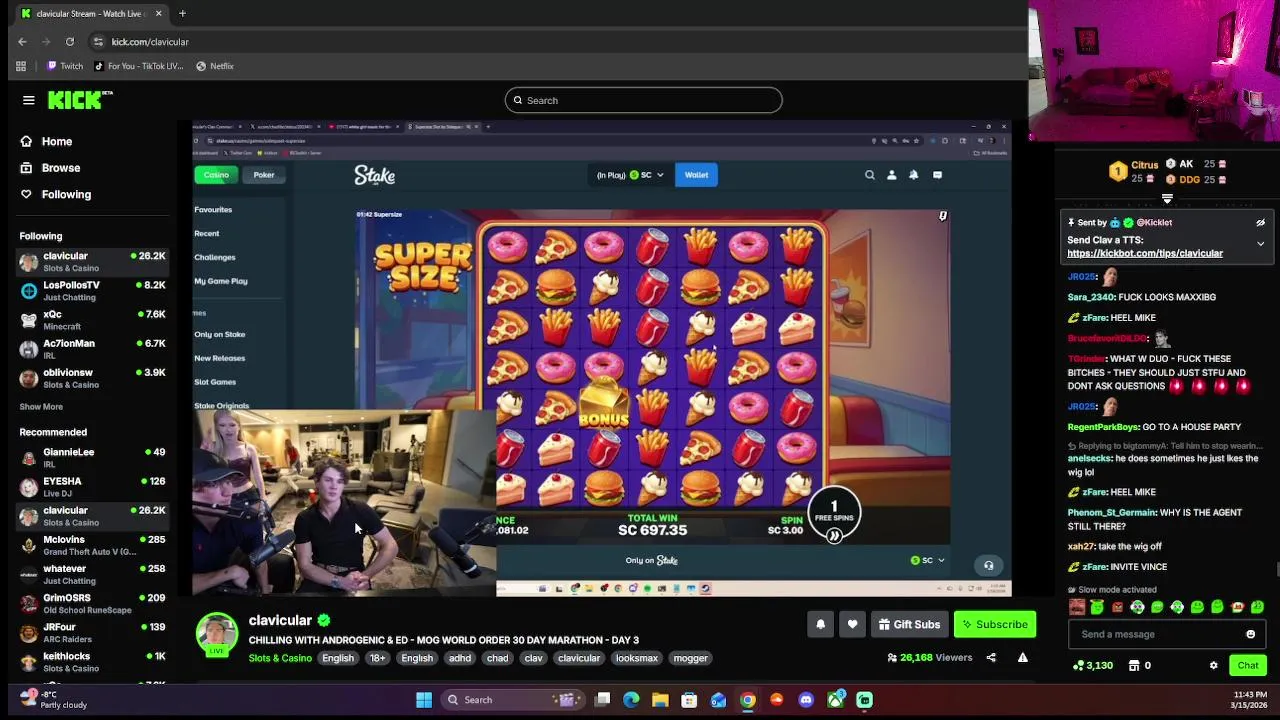Select the chad tag

[497, 658]
